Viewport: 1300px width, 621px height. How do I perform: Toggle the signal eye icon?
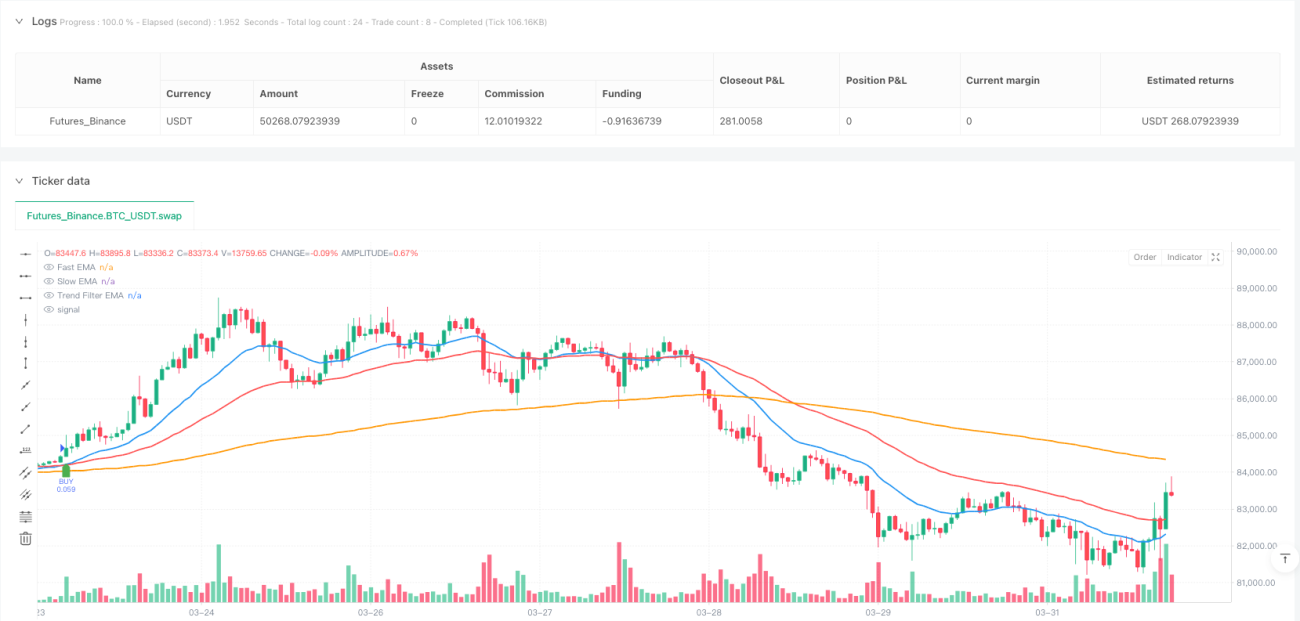[49, 309]
